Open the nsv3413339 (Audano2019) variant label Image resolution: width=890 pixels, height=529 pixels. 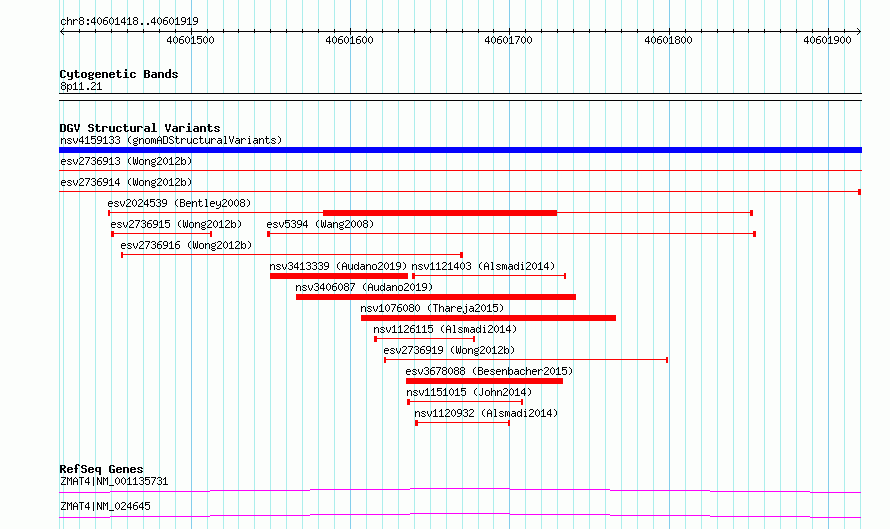click(338, 266)
